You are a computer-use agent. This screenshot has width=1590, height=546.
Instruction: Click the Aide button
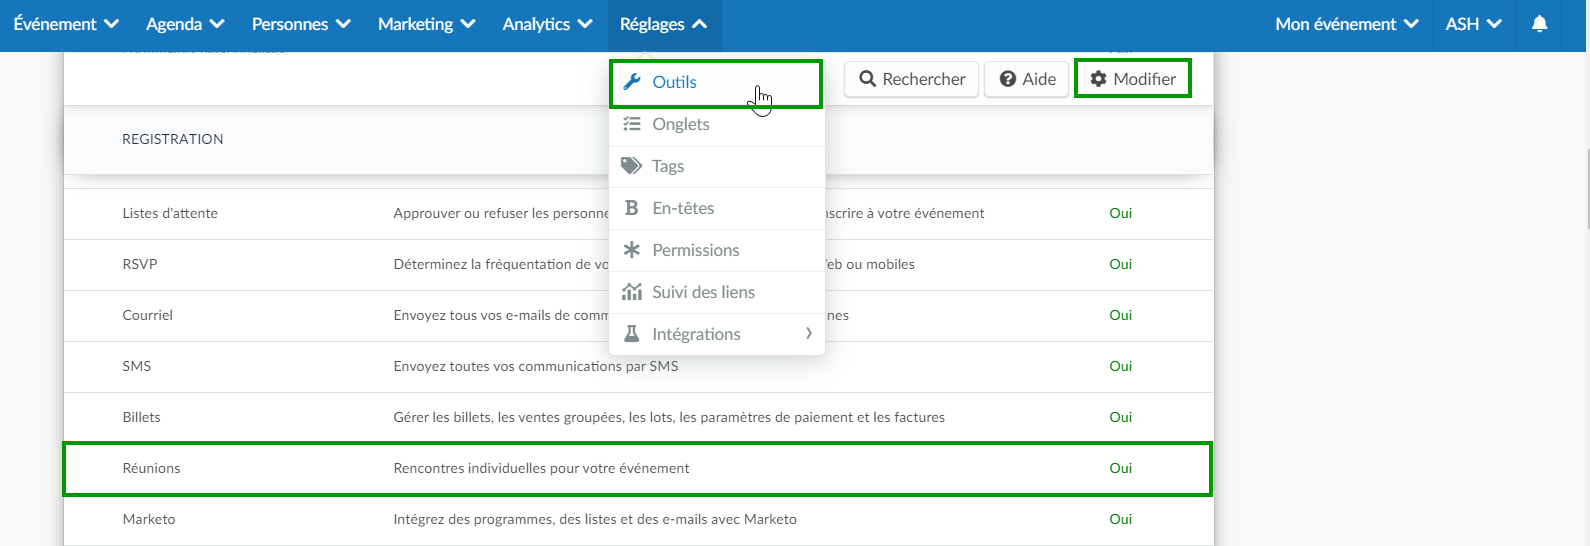click(1027, 79)
